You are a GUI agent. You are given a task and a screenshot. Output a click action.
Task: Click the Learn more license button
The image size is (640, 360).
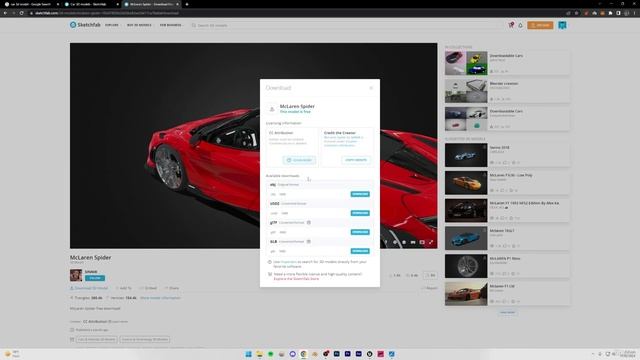point(300,160)
